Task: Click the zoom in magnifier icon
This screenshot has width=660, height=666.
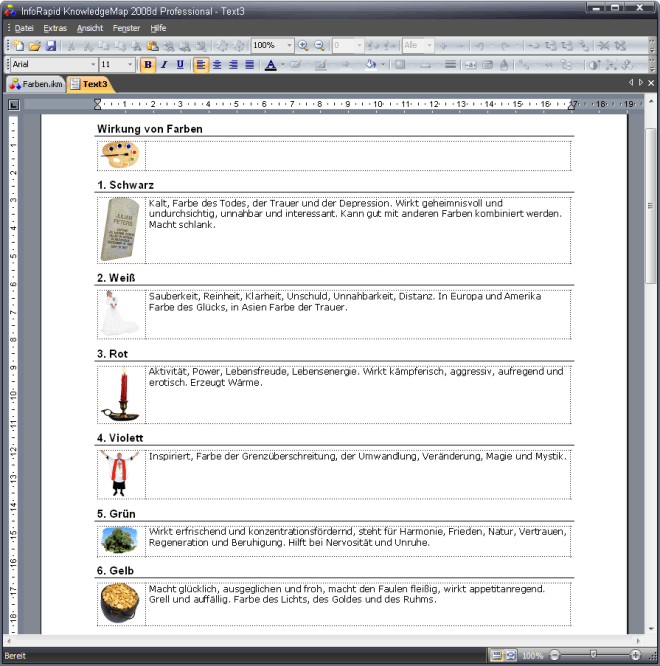Action: coord(304,46)
